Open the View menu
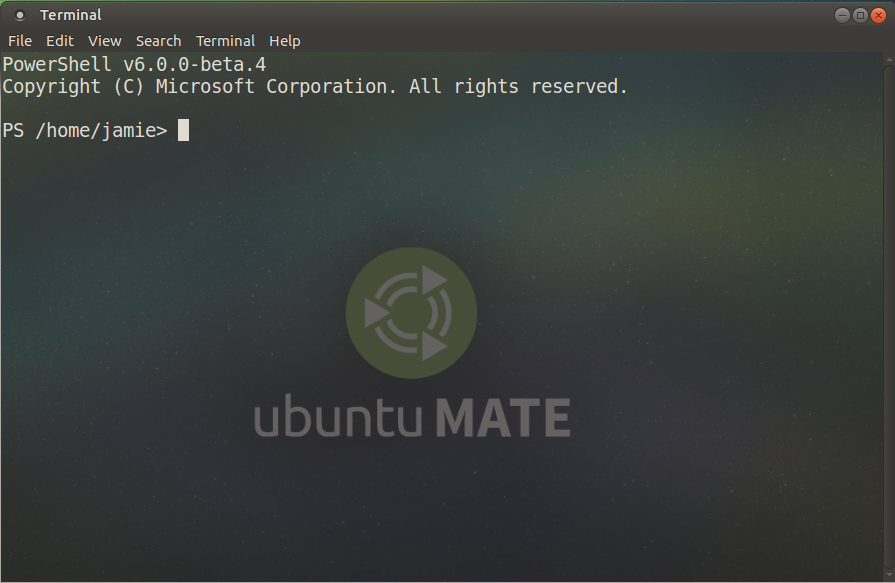 click(x=104, y=41)
